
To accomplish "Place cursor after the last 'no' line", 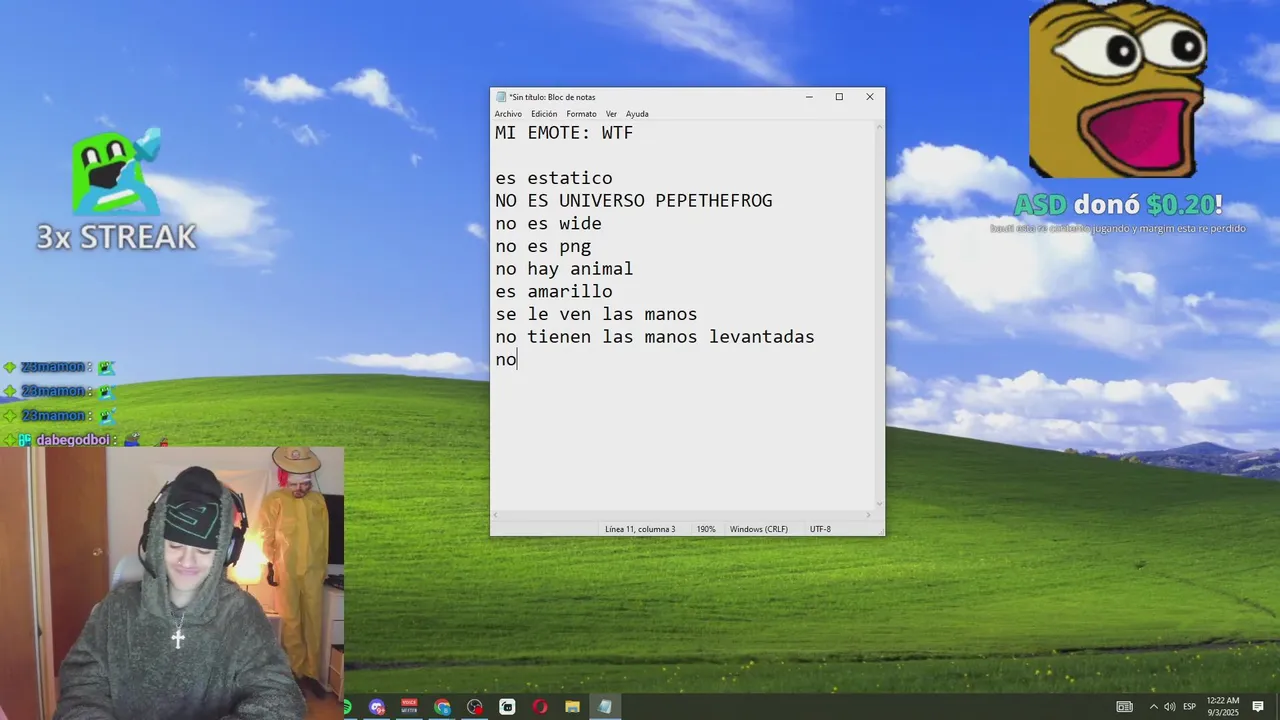I will tap(518, 360).
